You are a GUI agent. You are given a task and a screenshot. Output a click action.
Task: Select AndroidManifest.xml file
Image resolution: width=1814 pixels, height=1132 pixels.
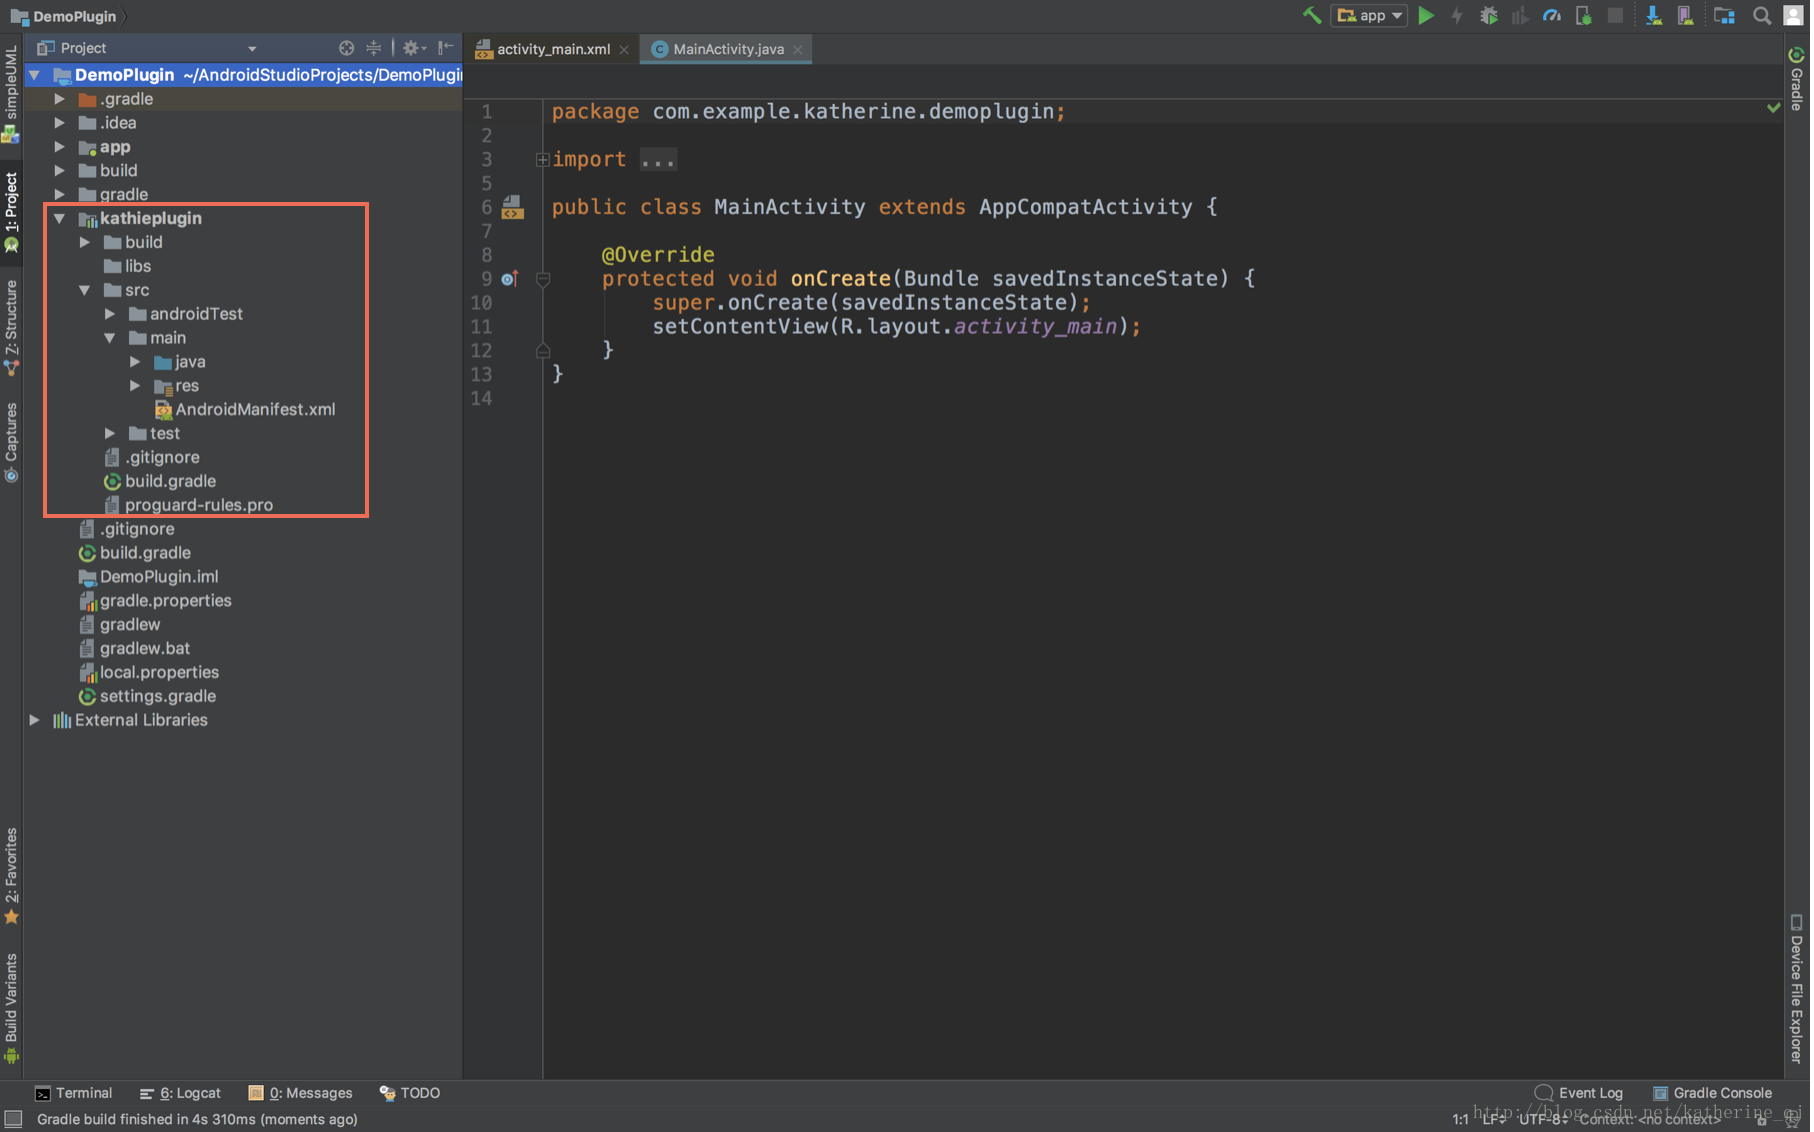(x=245, y=409)
